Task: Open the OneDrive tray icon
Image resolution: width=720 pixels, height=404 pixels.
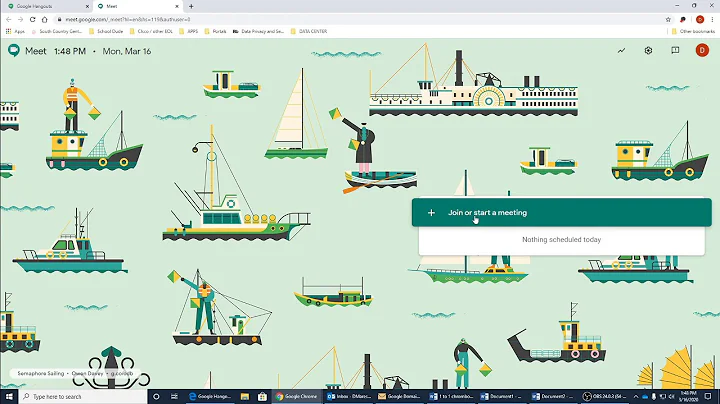Action: (645, 396)
